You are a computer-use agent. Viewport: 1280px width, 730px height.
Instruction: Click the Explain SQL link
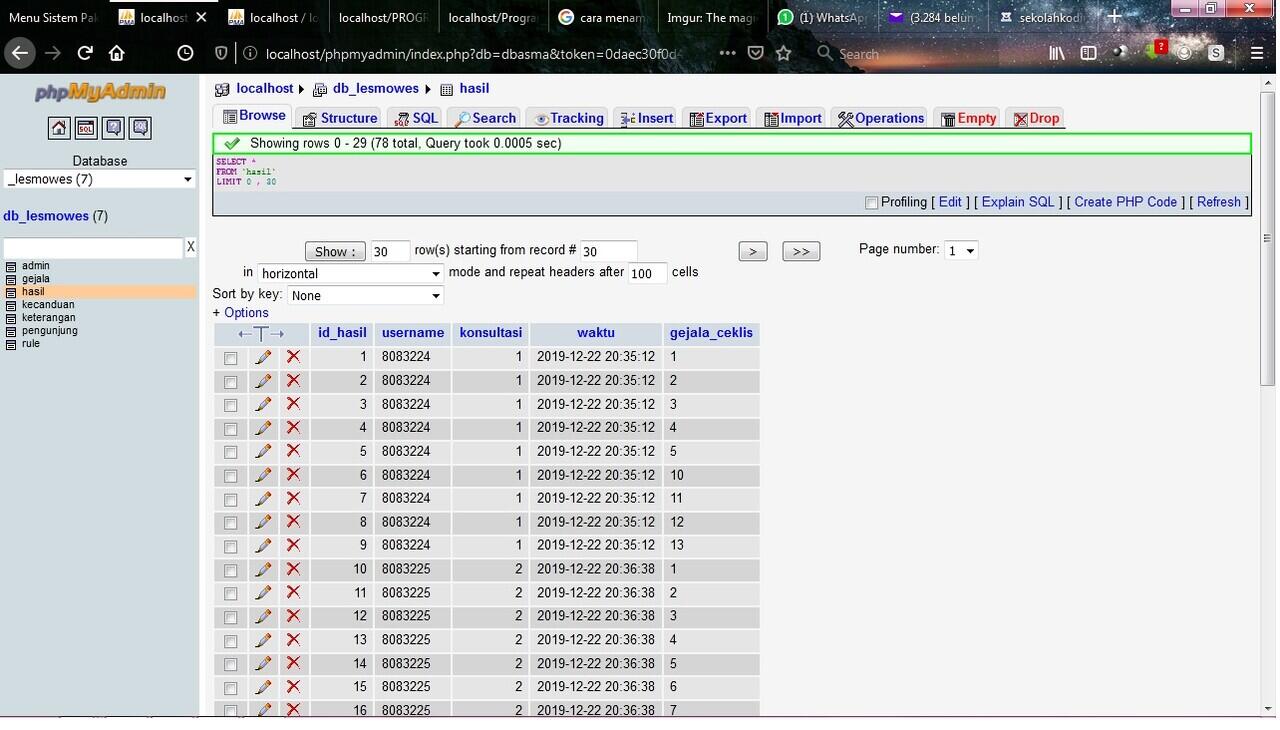click(1018, 202)
